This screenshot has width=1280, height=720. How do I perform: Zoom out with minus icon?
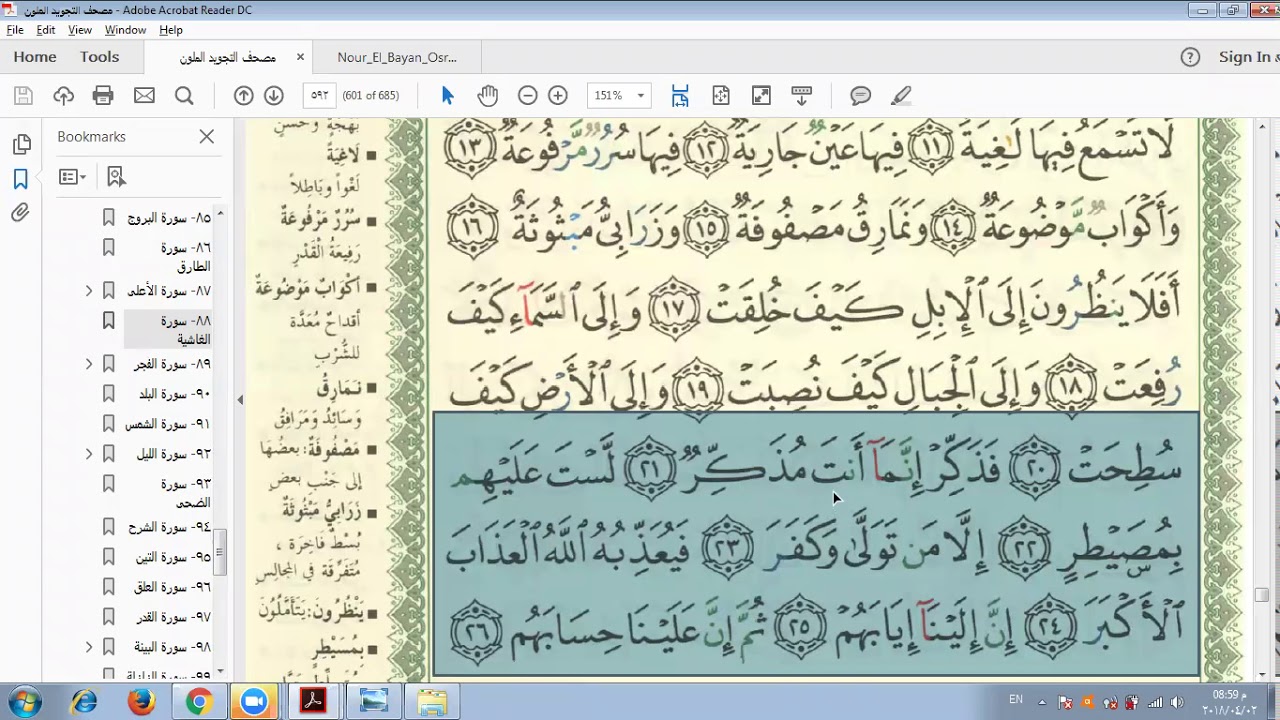(x=527, y=95)
